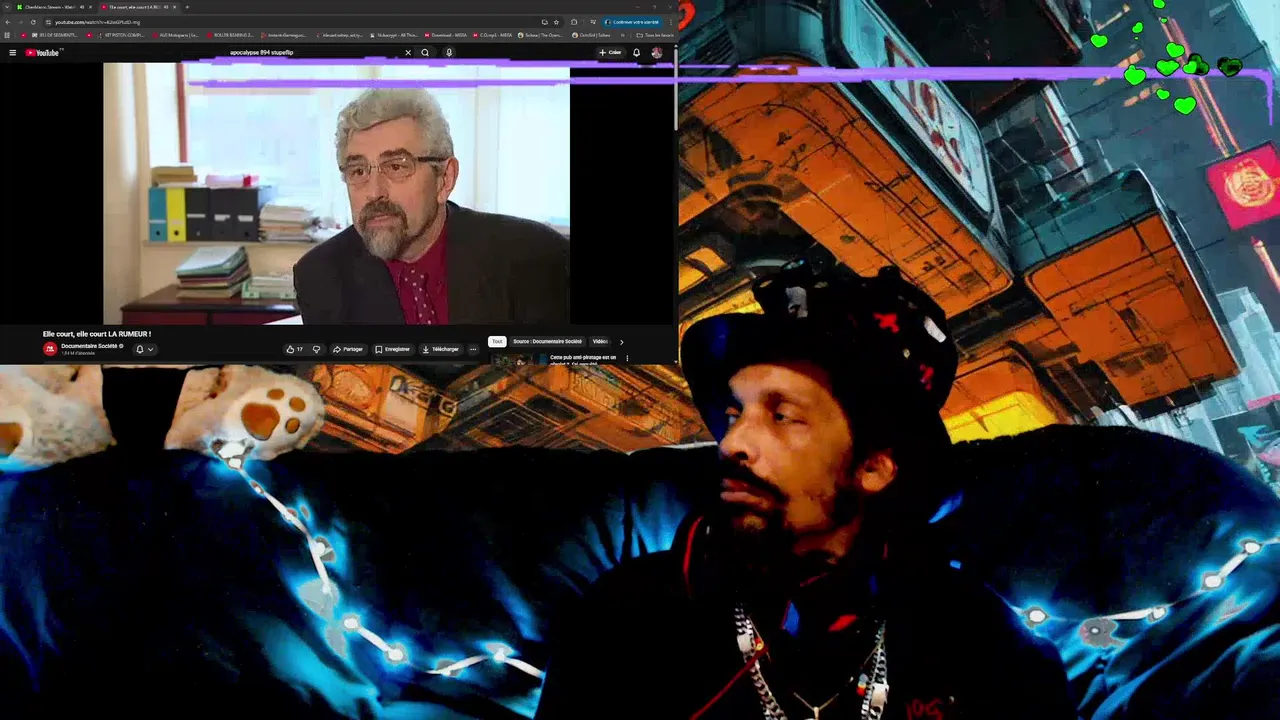Go to the YouTube home logo
Viewport: 1280px width, 720px height.
(x=43, y=53)
